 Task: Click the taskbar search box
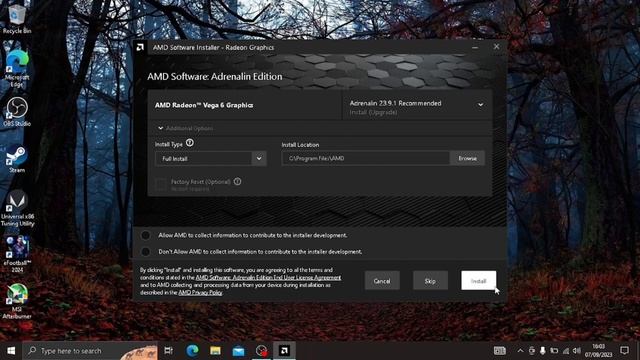(91, 351)
